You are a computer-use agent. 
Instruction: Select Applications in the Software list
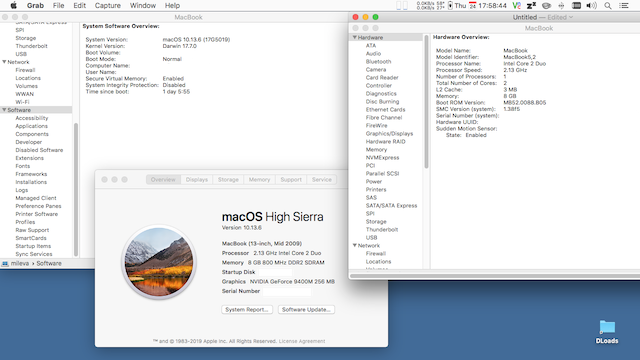[31, 126]
